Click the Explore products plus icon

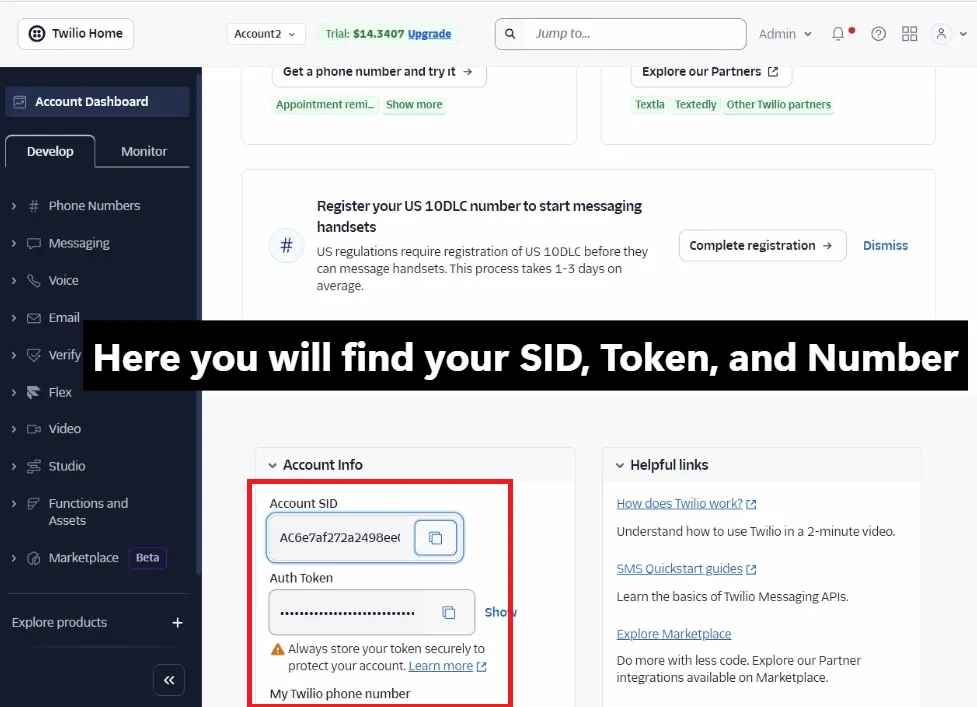click(177, 622)
